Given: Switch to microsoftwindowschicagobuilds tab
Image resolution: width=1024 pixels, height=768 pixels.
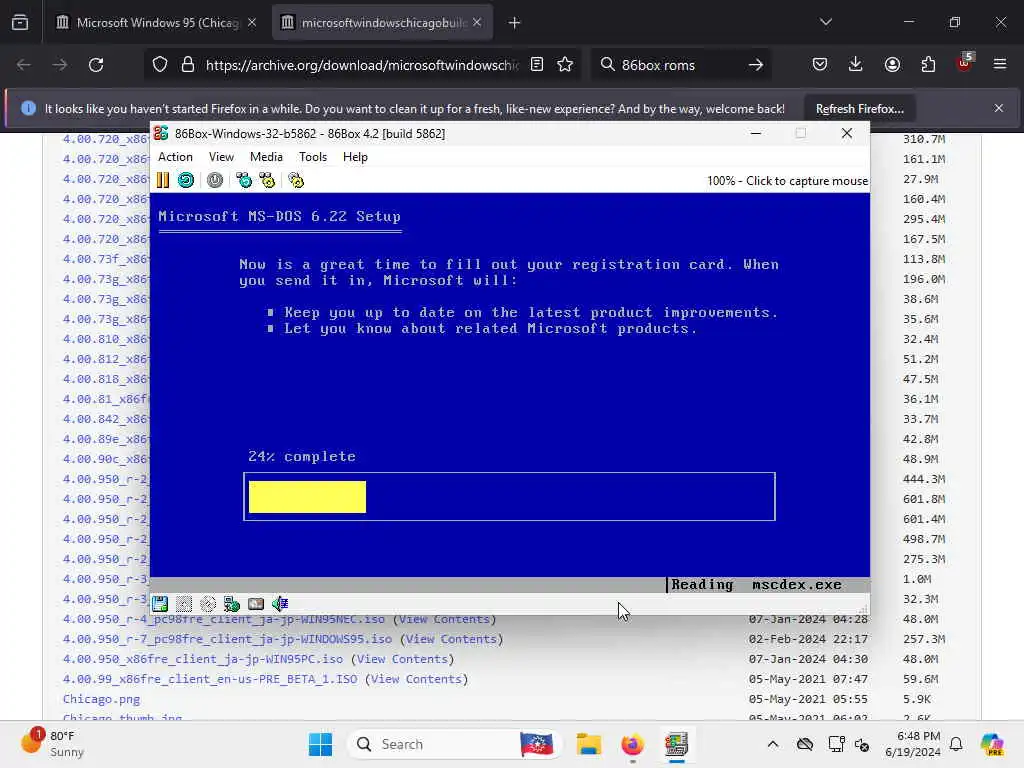Looking at the screenshot, I should 382,23.
